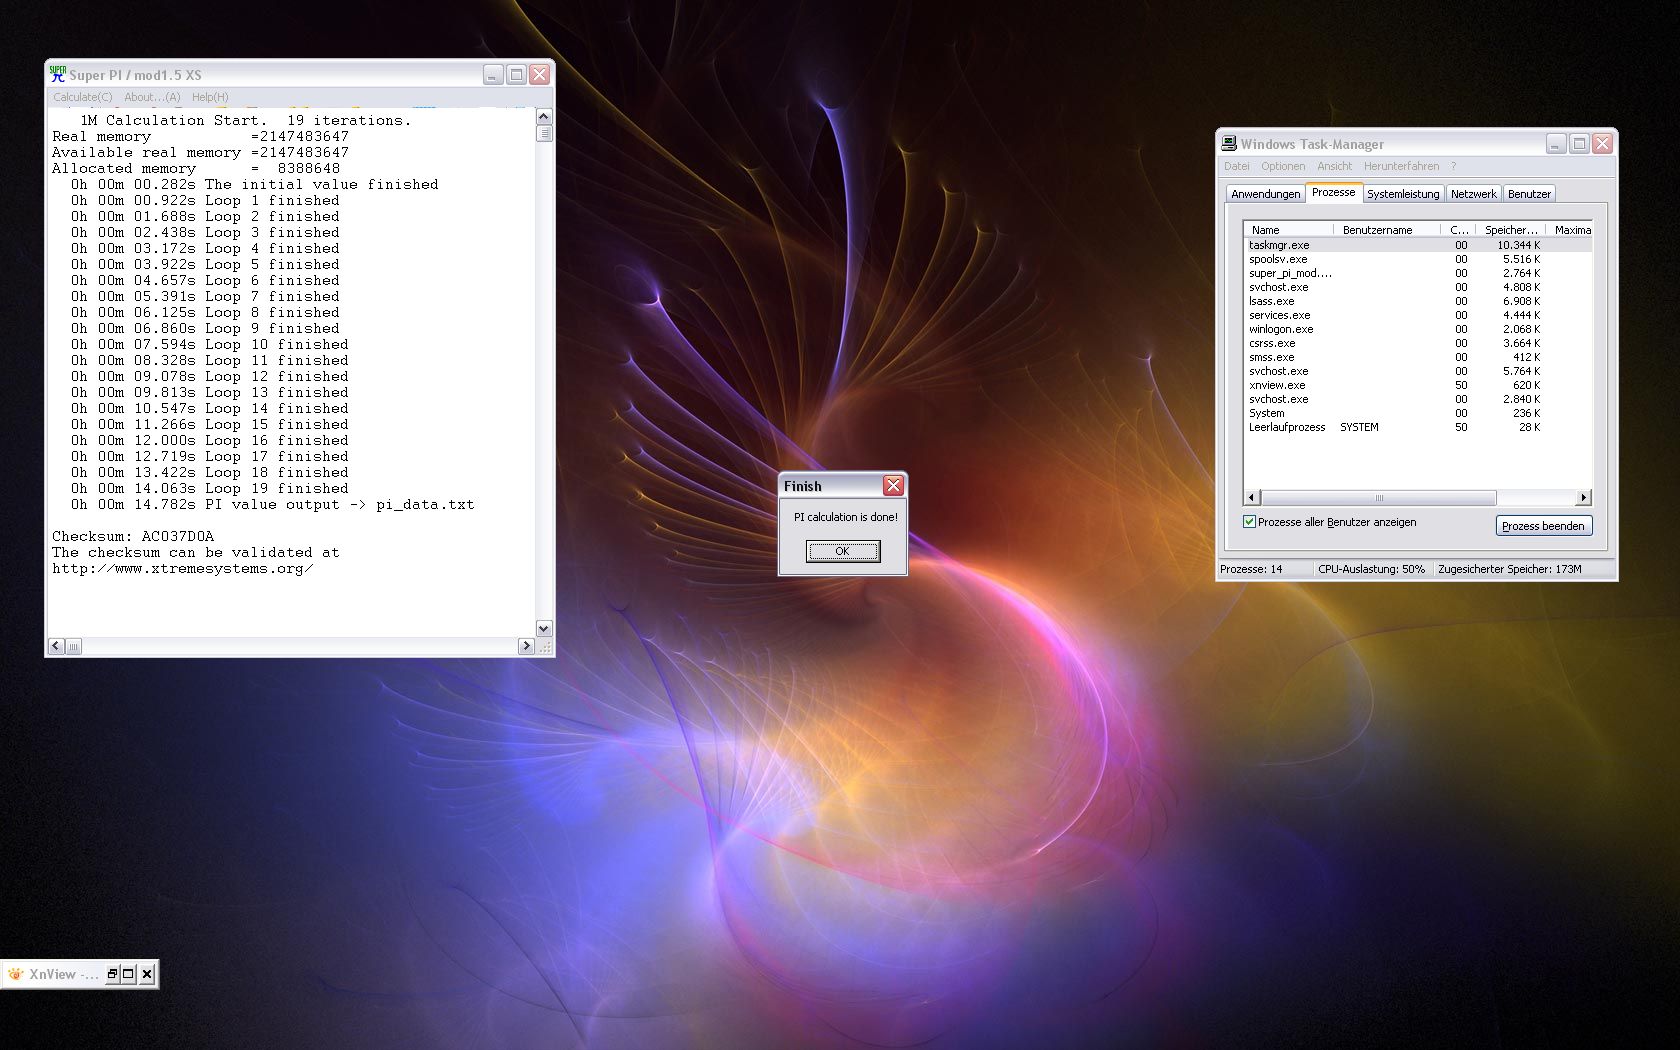
Task: Minimize the Super PI window
Action: click(493, 75)
